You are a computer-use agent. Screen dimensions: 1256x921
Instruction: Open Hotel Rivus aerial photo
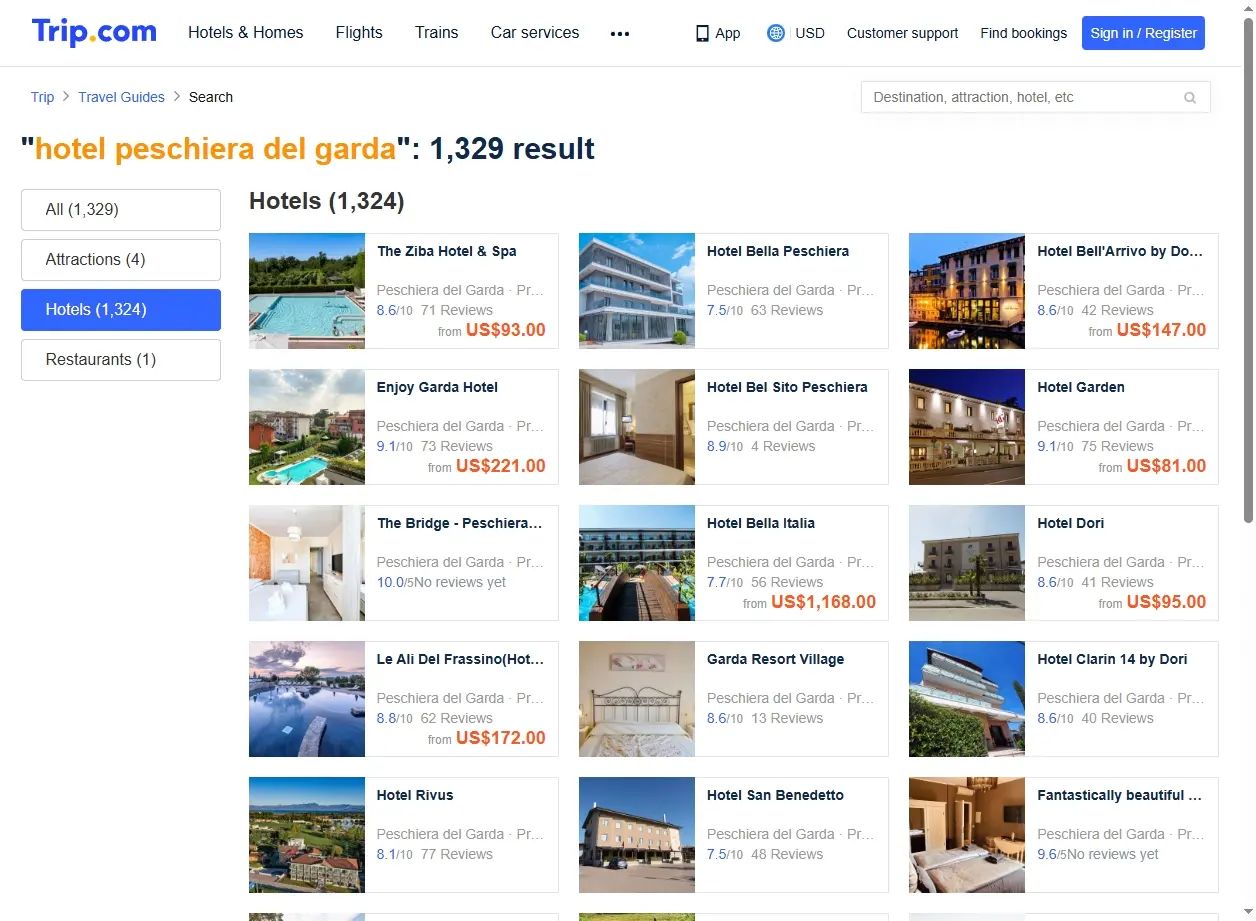[307, 835]
